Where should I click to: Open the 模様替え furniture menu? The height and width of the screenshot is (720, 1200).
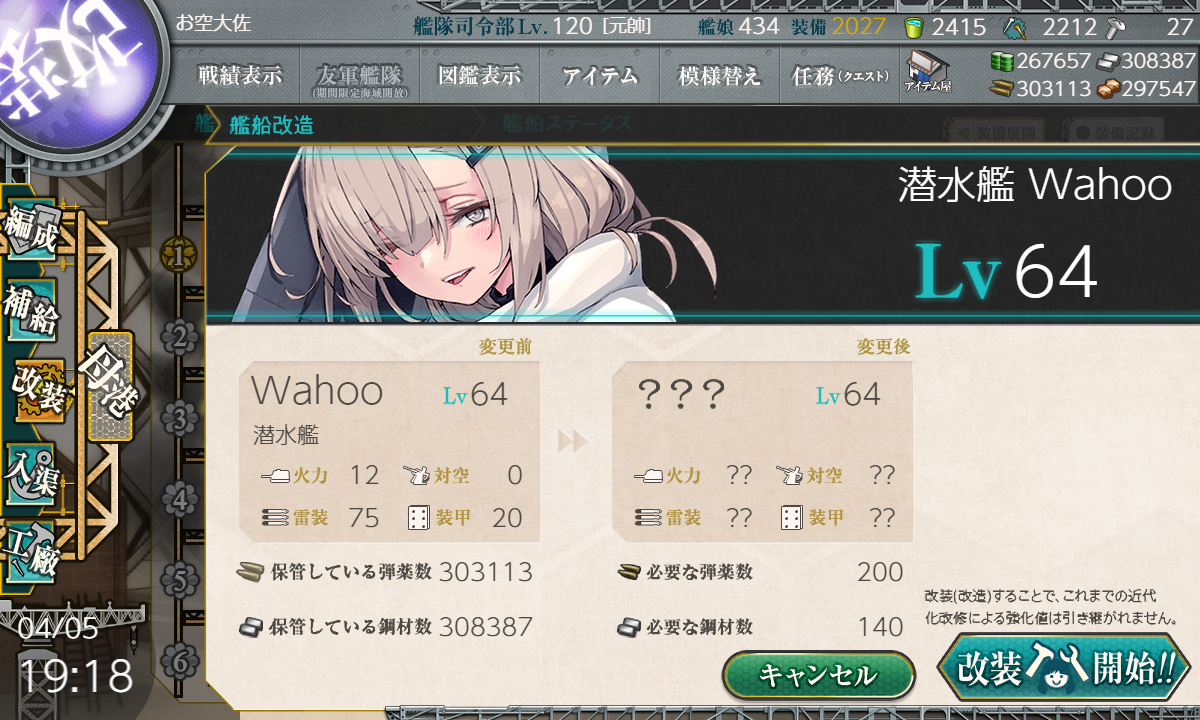click(x=720, y=75)
